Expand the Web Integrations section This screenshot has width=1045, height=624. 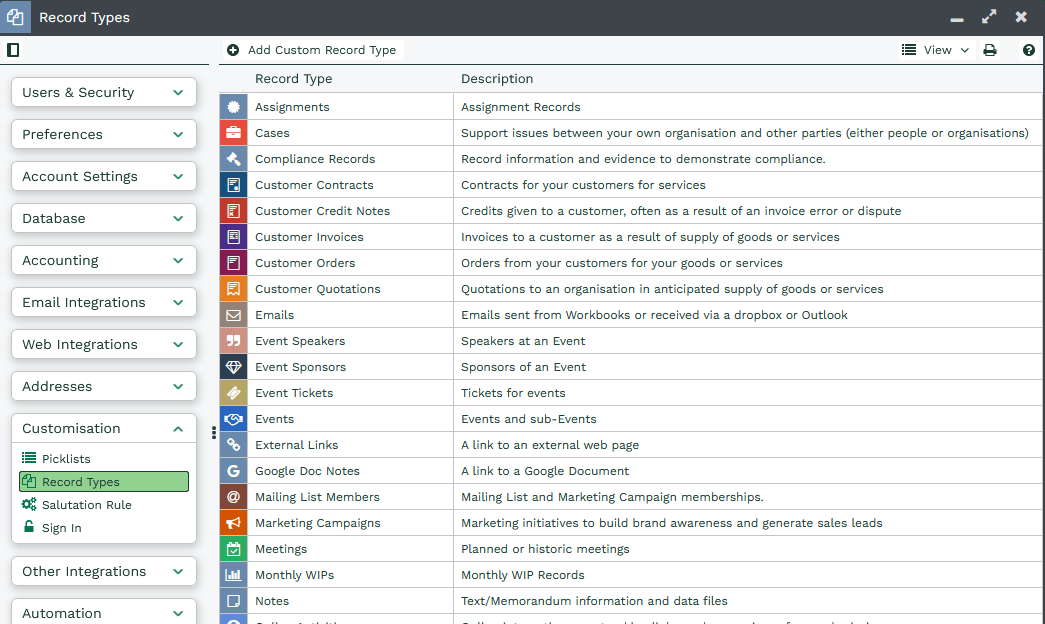tap(104, 344)
